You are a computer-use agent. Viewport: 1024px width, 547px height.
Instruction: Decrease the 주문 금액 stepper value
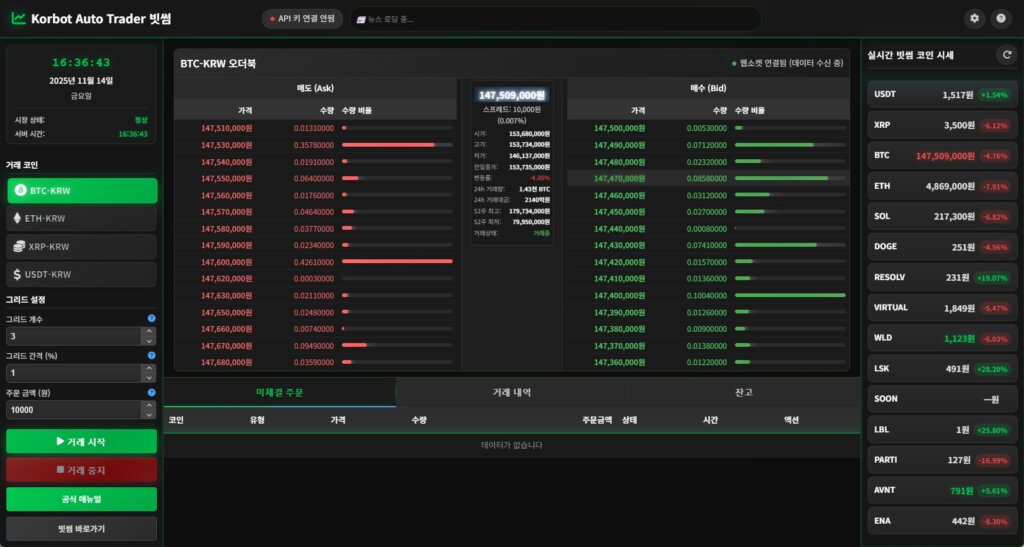click(x=149, y=413)
